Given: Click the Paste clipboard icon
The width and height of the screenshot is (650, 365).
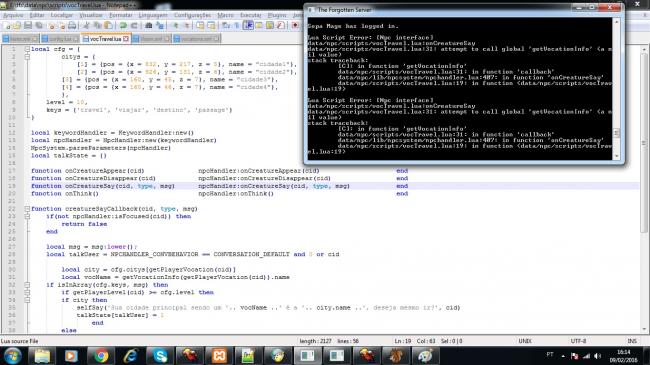Looking at the screenshot, I should [108, 26].
